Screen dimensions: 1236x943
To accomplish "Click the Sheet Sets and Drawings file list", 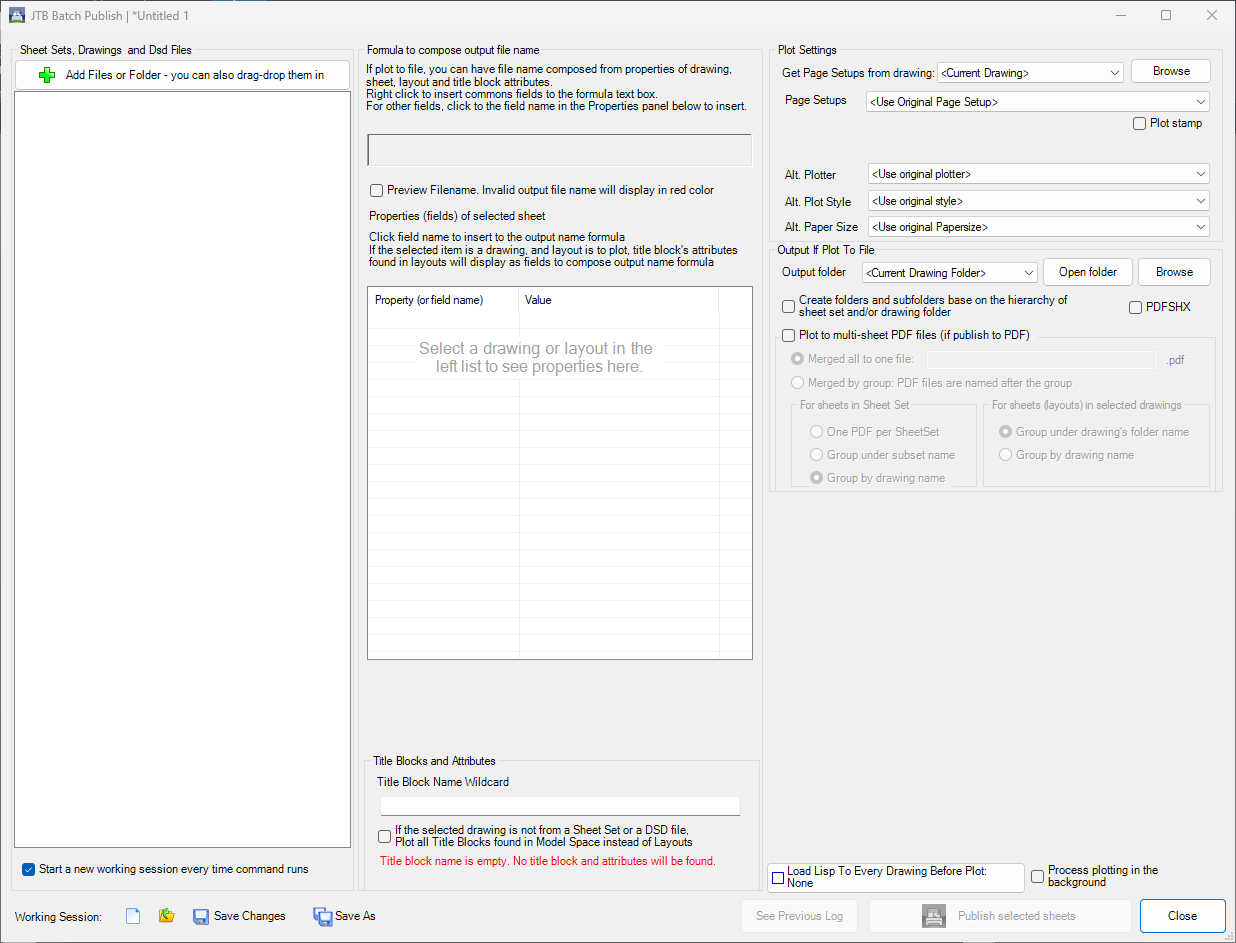I will (x=182, y=469).
